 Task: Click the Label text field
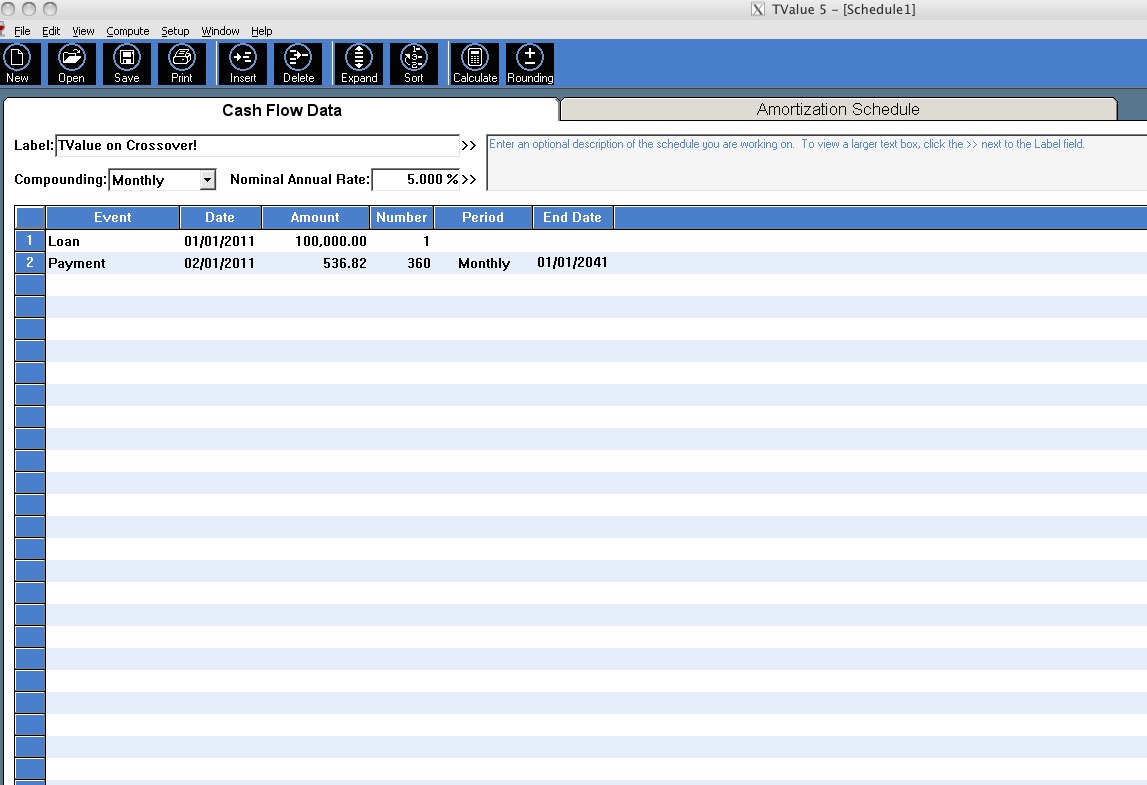[x=257, y=145]
